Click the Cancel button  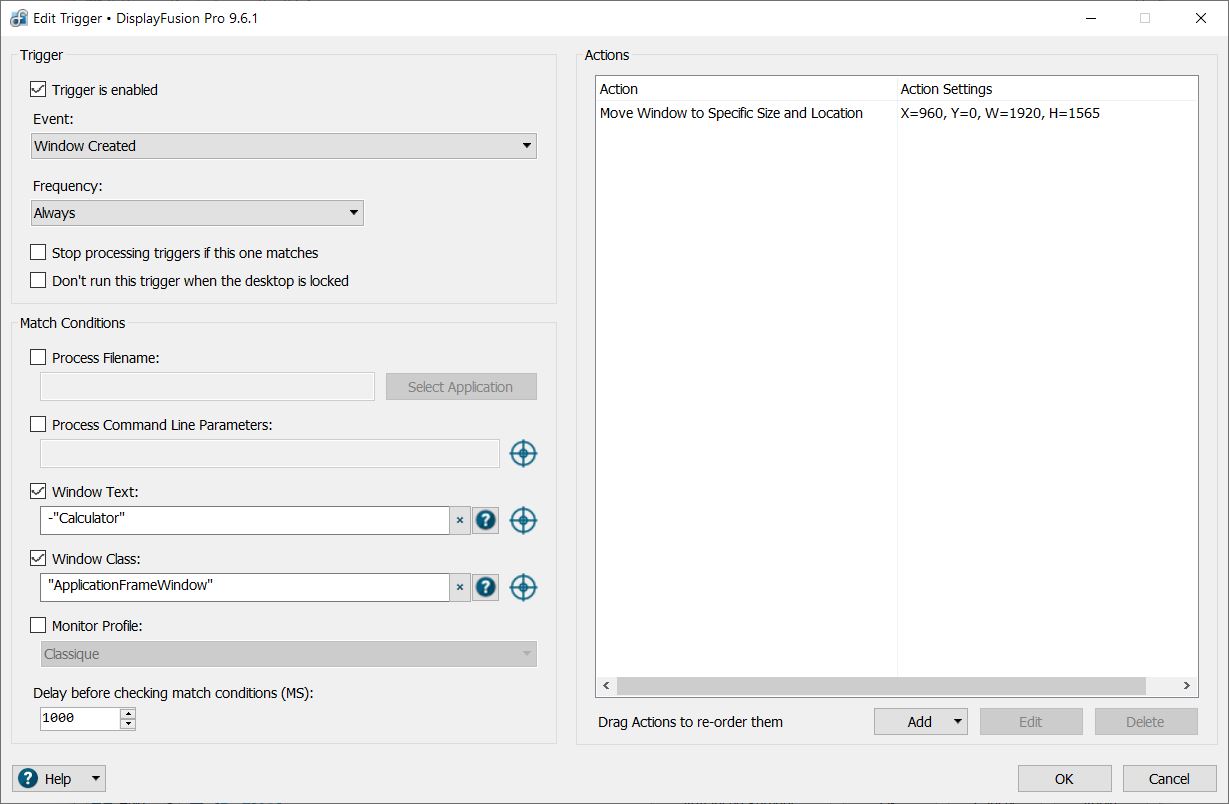click(x=1169, y=779)
